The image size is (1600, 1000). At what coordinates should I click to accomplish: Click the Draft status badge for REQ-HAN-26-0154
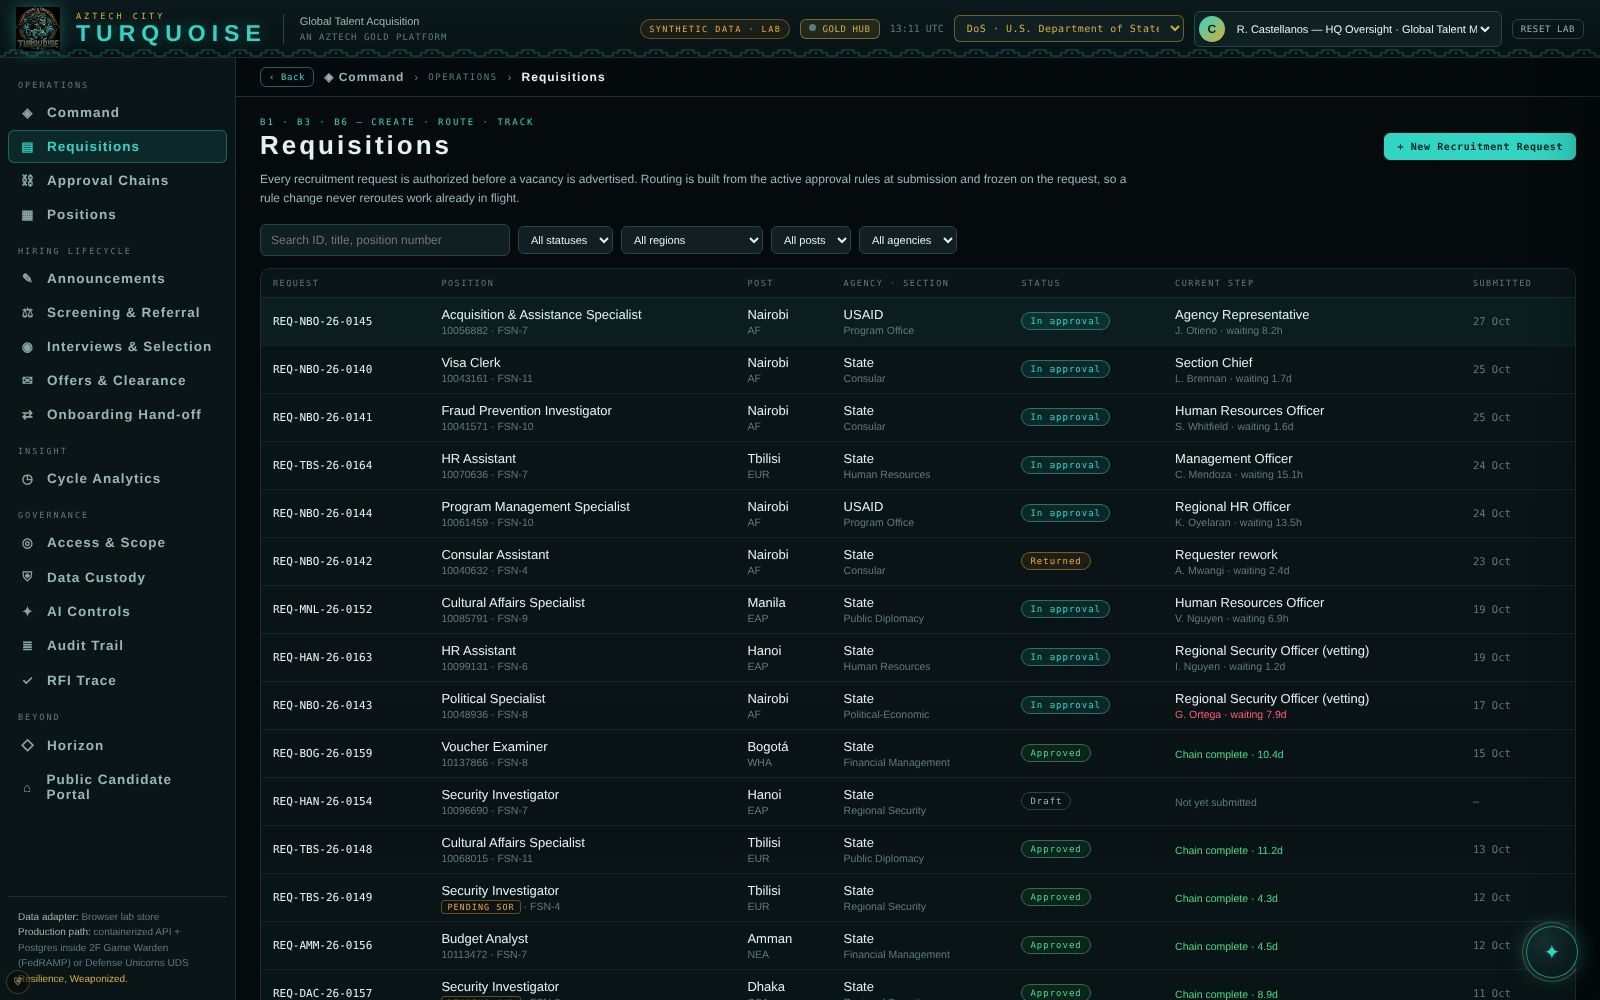(1046, 801)
